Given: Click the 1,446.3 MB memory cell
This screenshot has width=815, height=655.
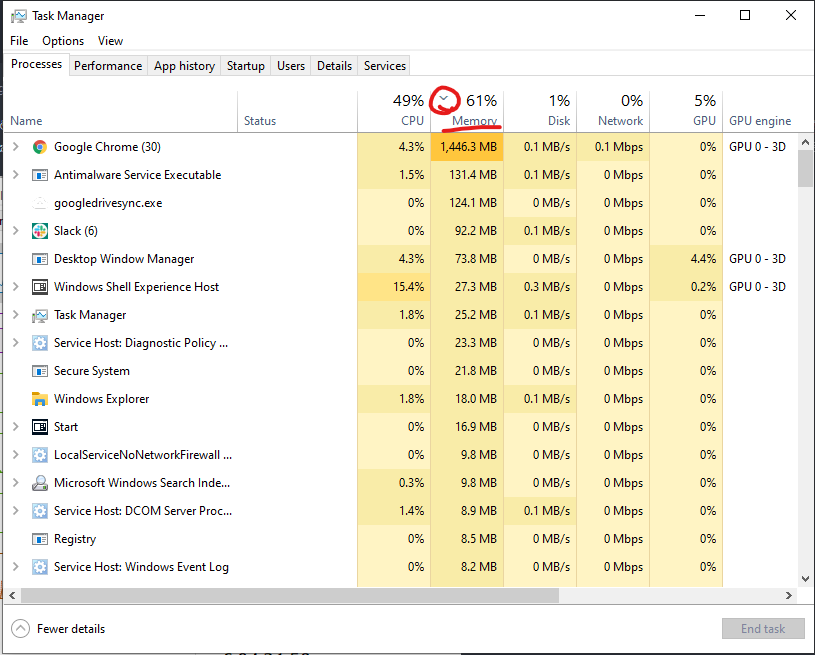Looking at the screenshot, I should tap(467, 147).
